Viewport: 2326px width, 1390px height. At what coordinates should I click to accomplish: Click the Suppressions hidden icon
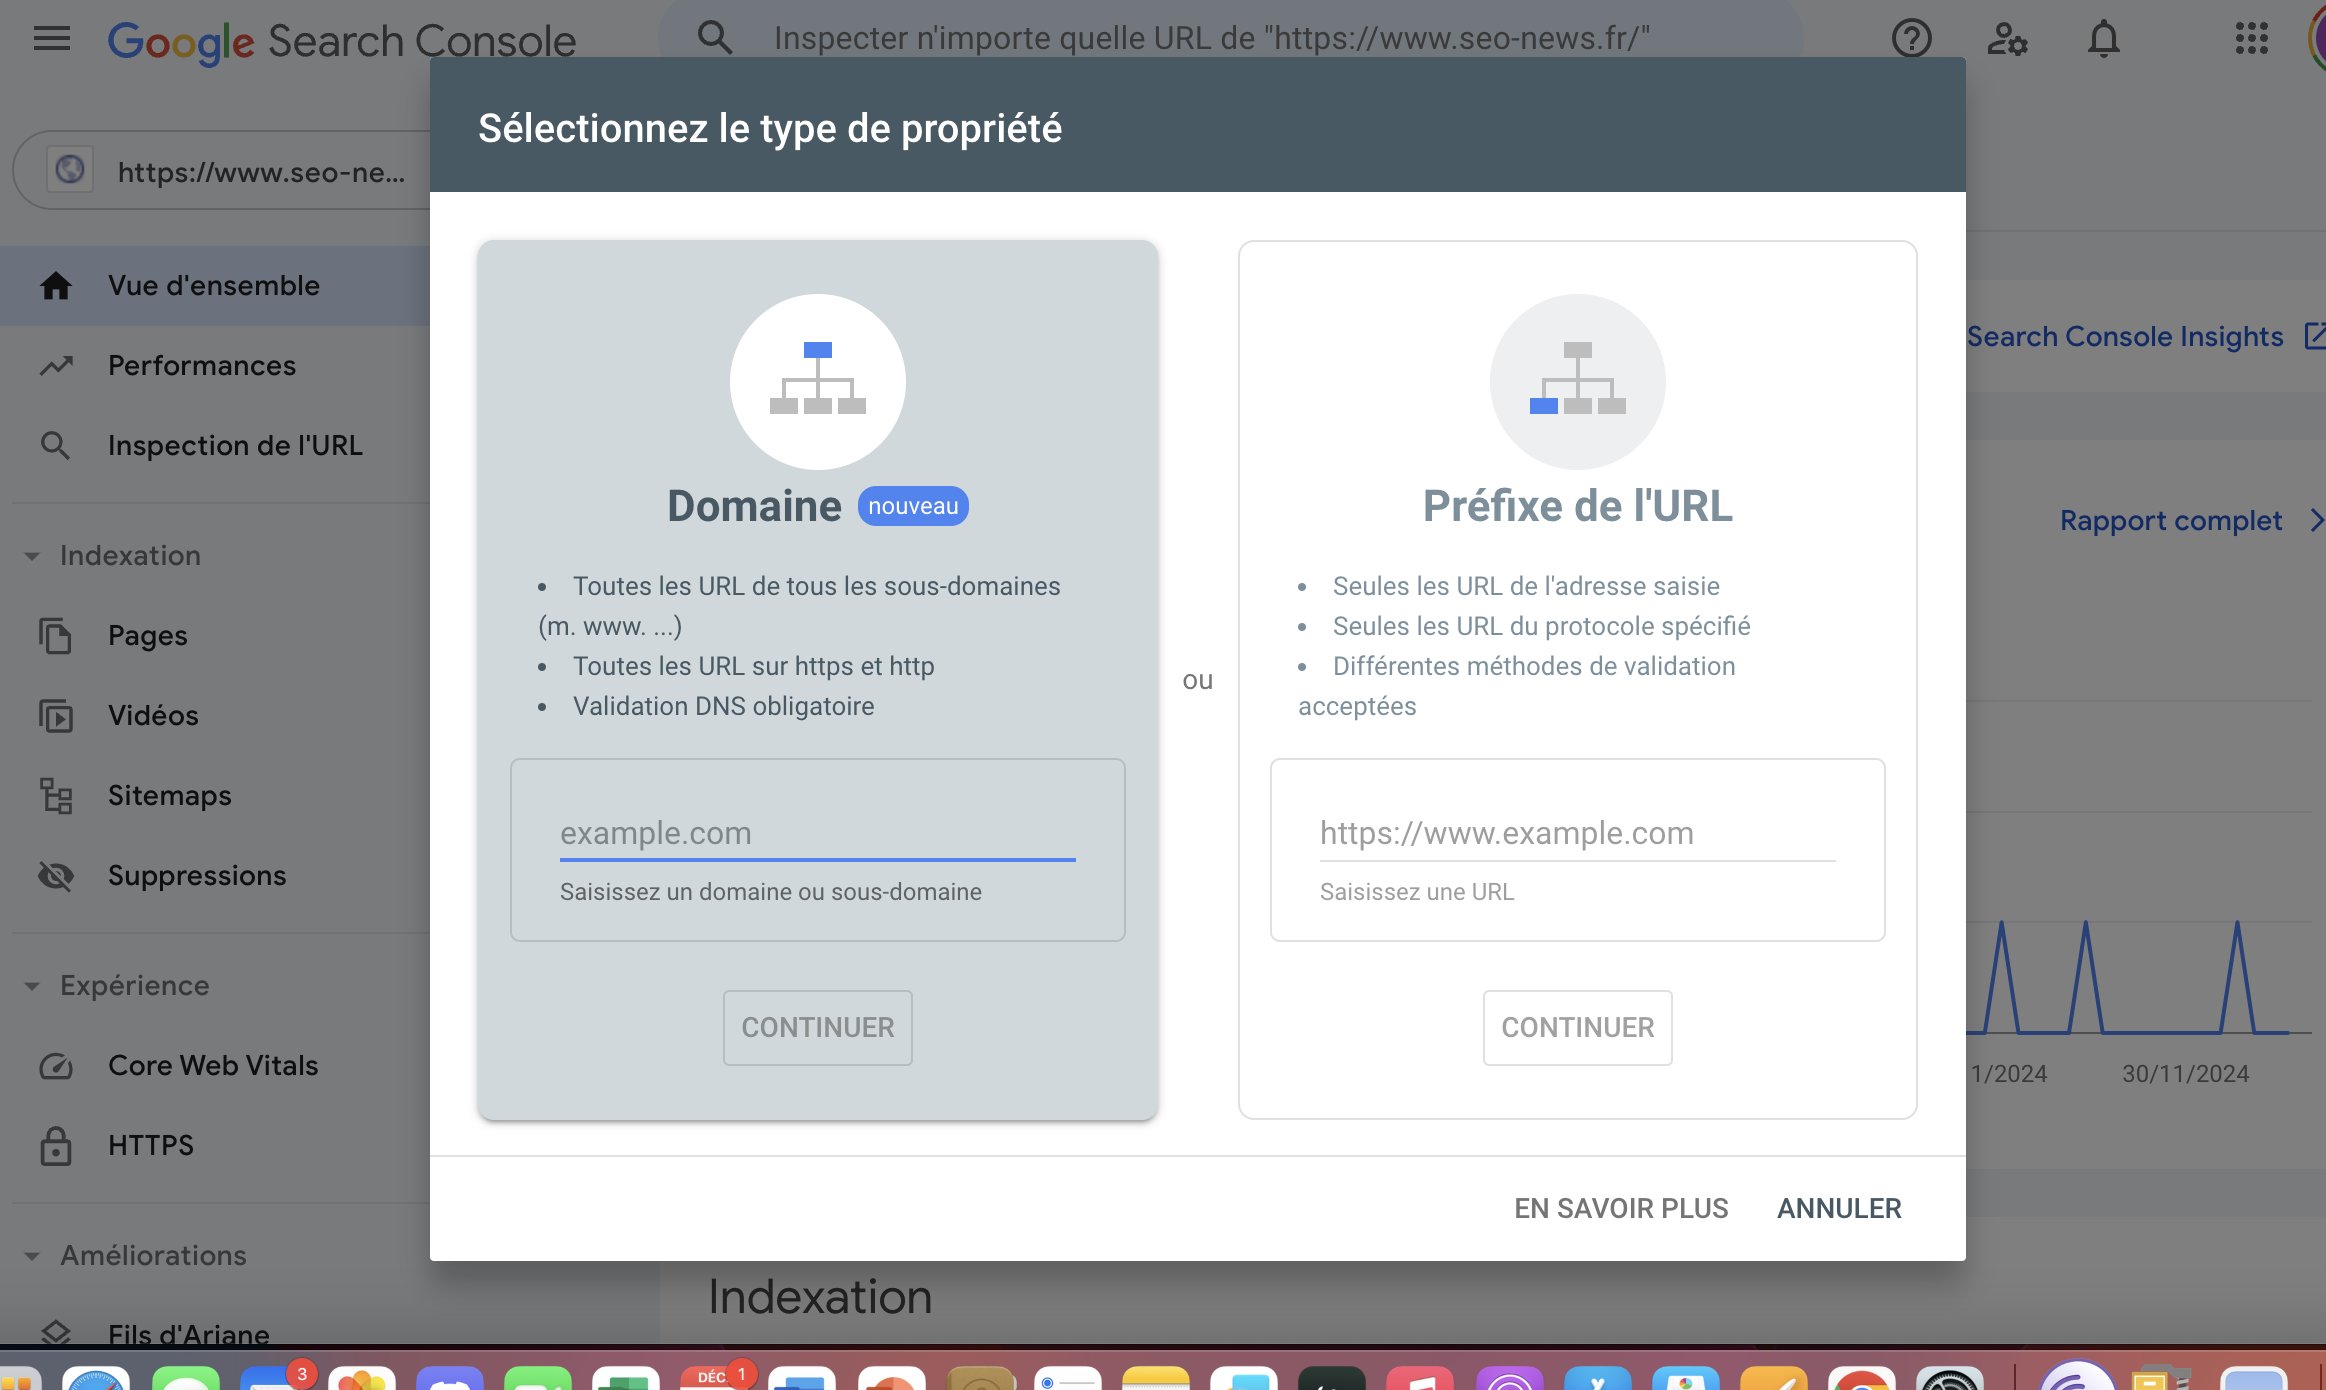(56, 872)
